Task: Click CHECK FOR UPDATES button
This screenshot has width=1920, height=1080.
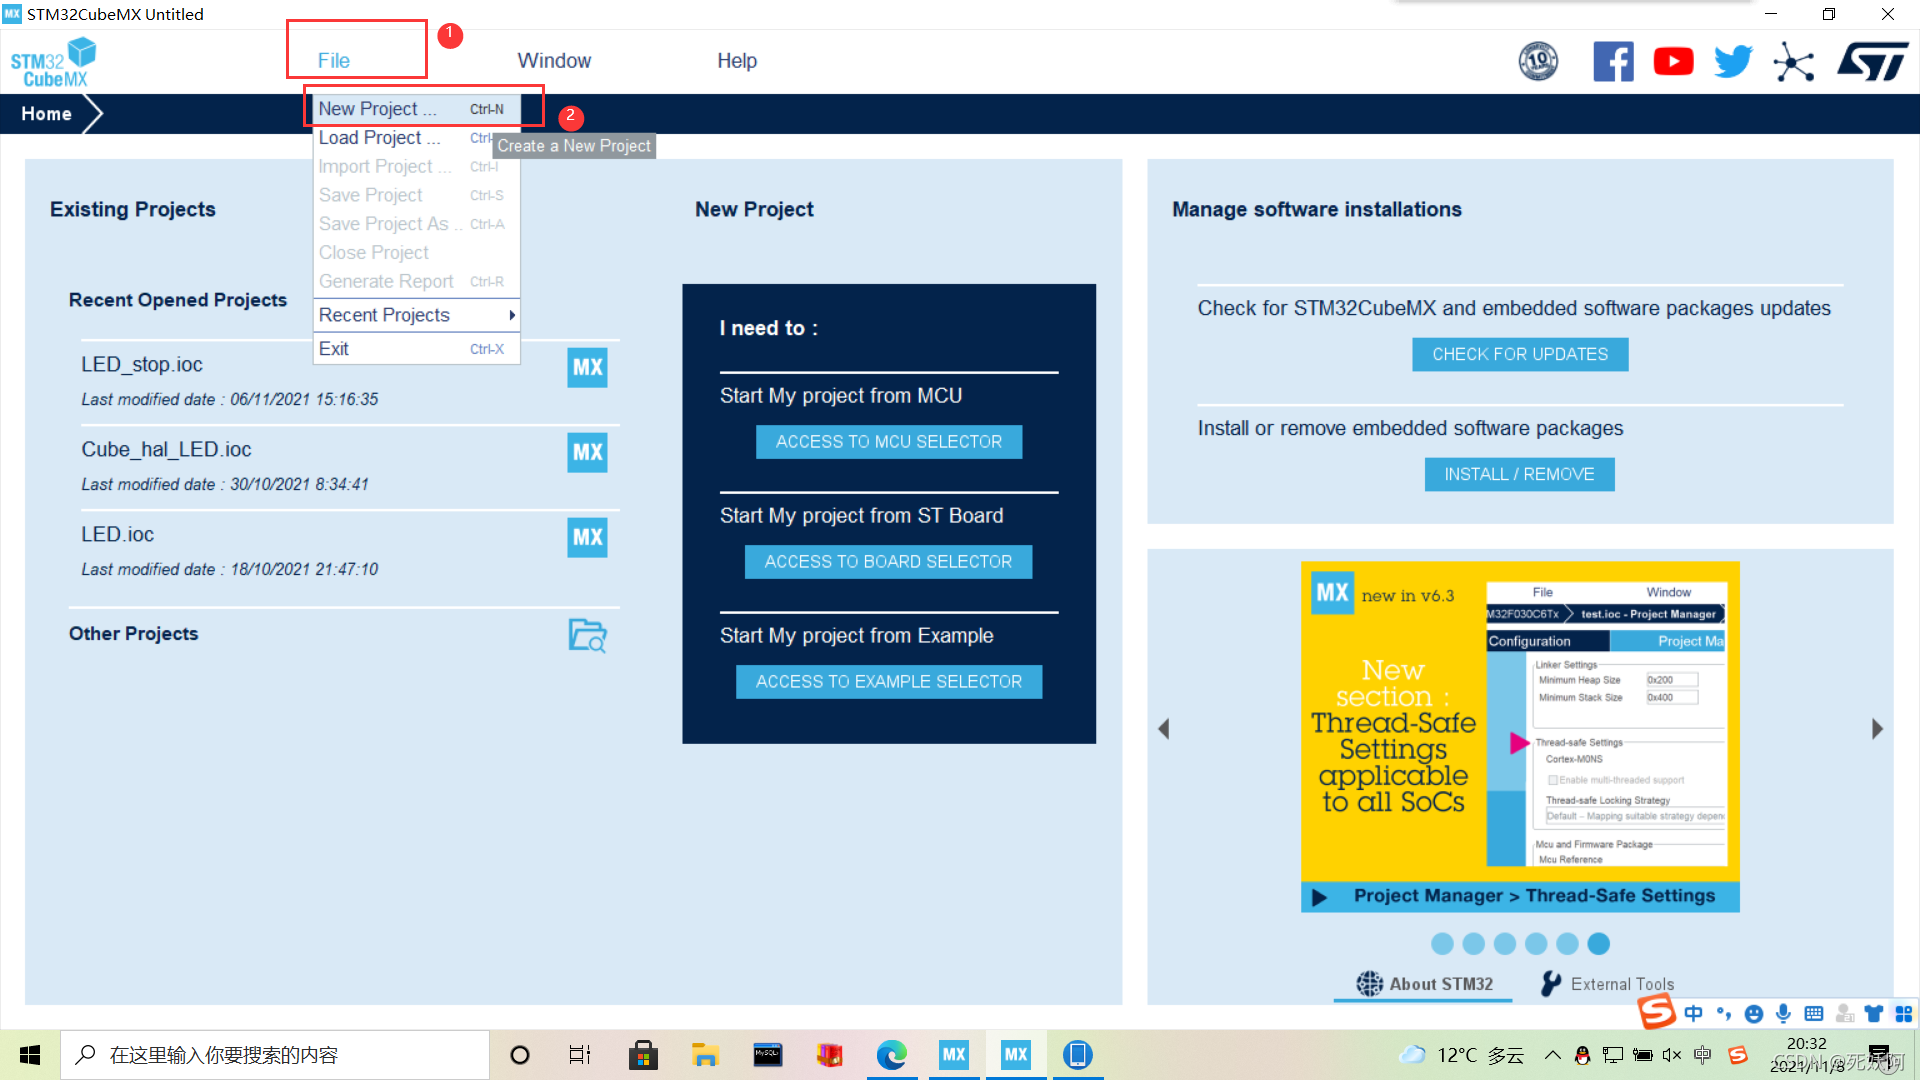Action: (1519, 354)
